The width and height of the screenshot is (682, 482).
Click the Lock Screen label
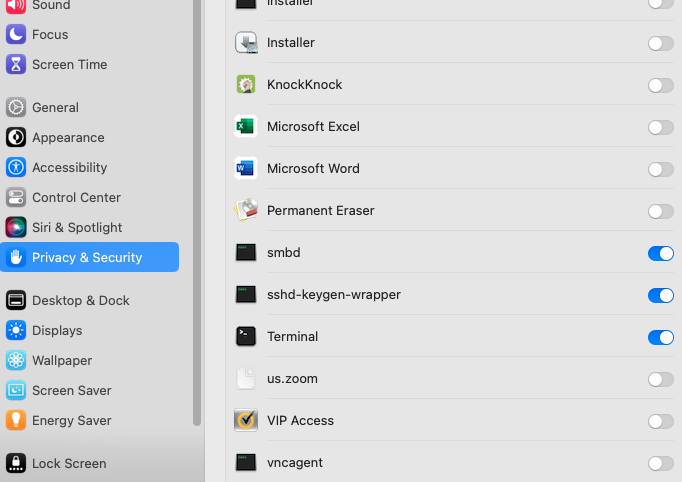coord(69,464)
